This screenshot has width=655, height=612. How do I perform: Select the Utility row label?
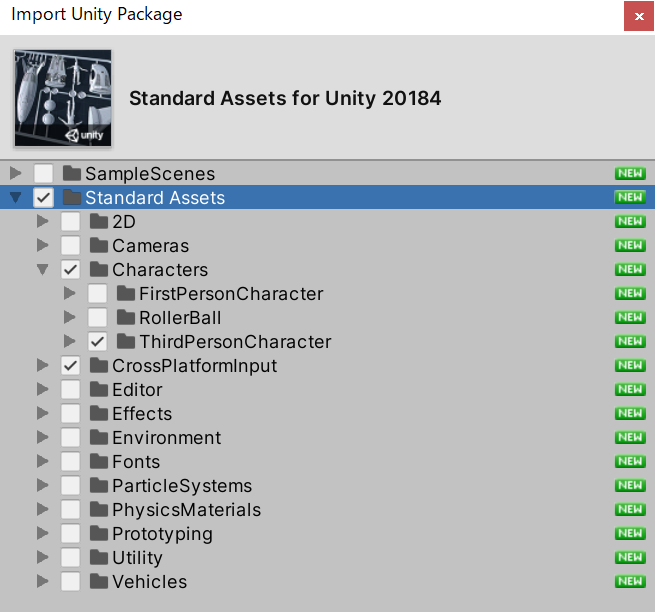click(x=137, y=558)
